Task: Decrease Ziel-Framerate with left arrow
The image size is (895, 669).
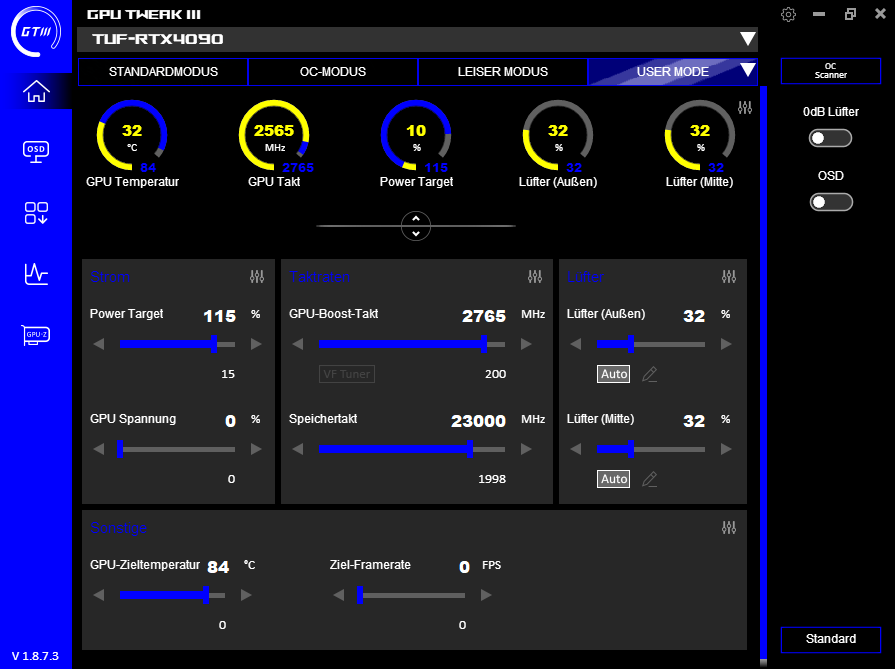Action: tap(338, 595)
